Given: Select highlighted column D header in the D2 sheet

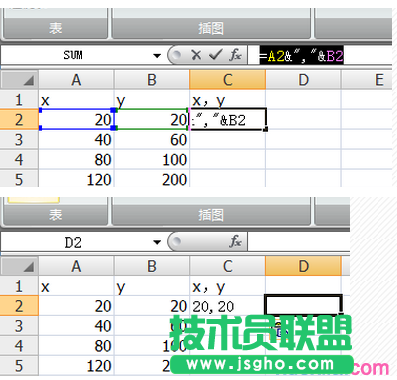Looking at the screenshot, I should click(x=303, y=266).
